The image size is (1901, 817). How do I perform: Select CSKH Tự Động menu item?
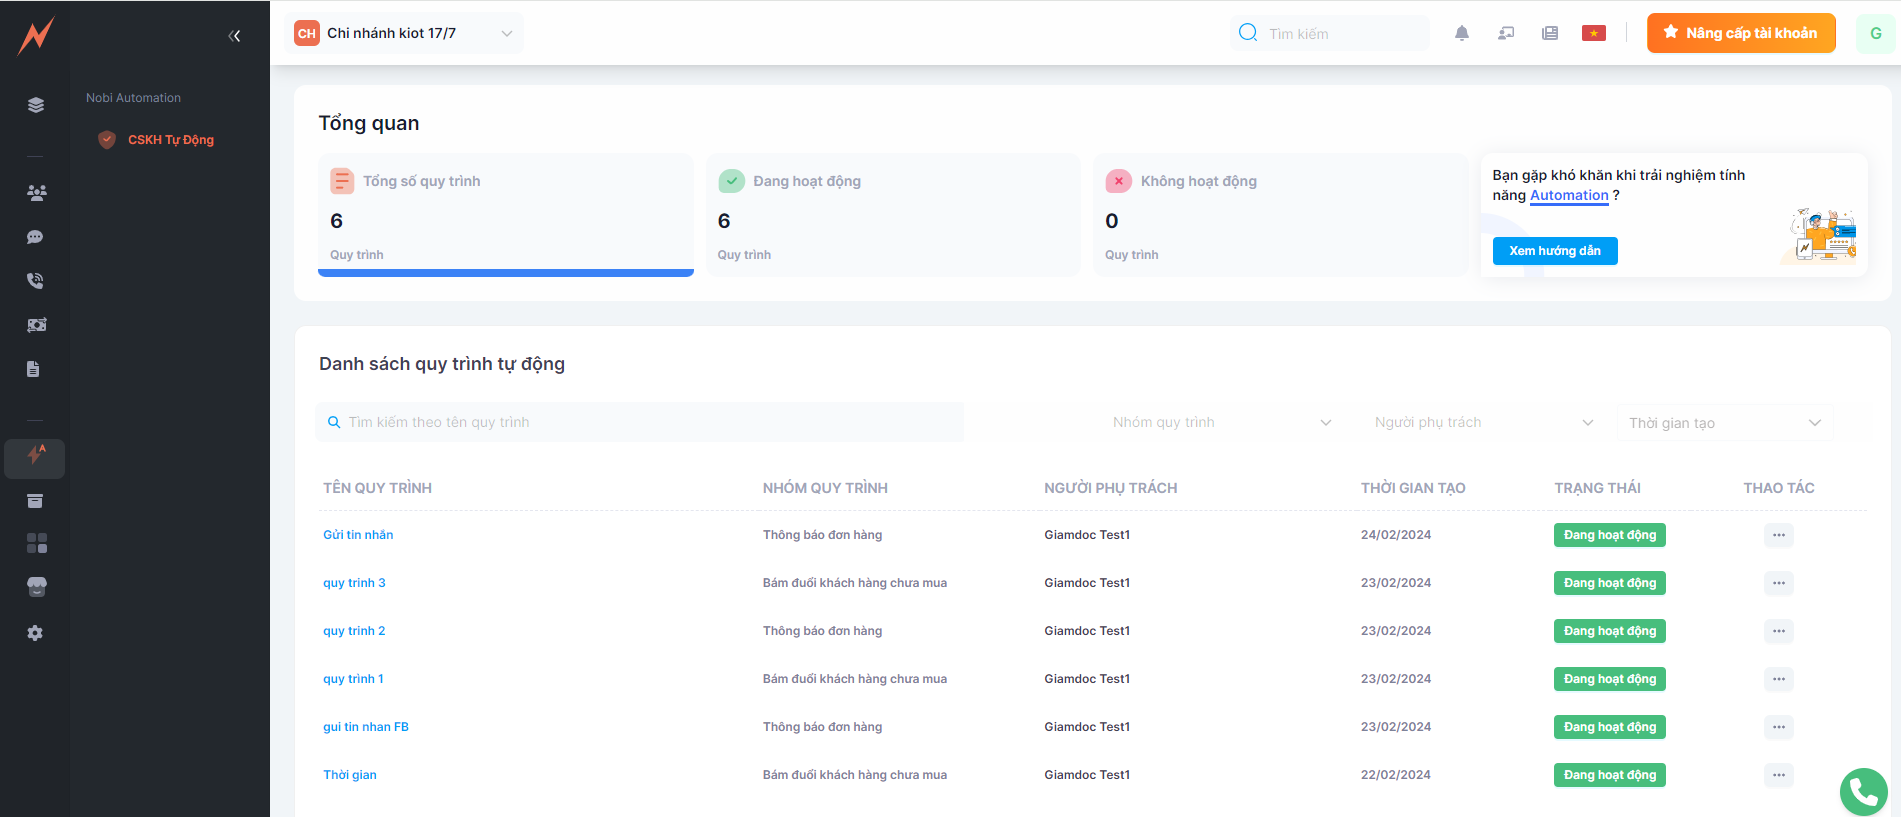170,140
